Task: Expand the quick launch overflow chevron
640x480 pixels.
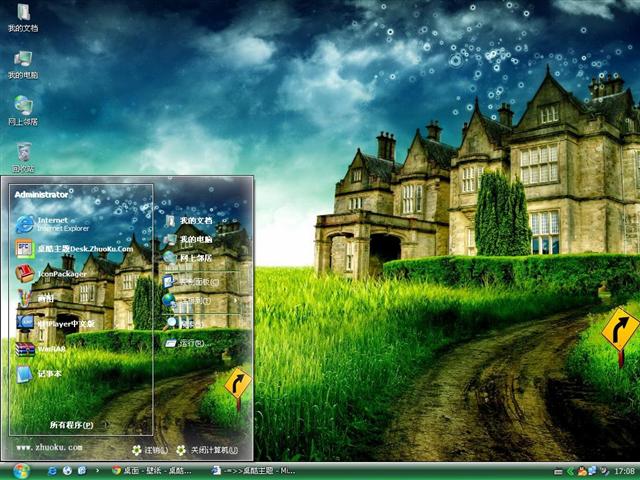Action: (97, 471)
